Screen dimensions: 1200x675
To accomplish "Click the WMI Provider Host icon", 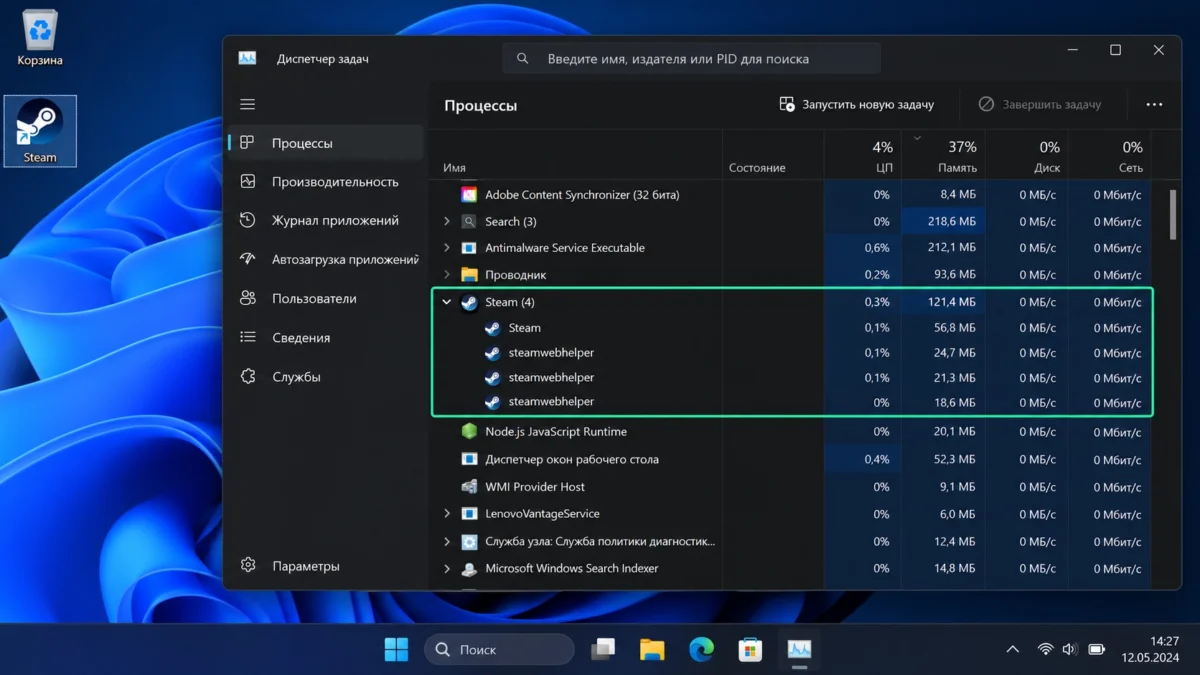I will (x=469, y=487).
